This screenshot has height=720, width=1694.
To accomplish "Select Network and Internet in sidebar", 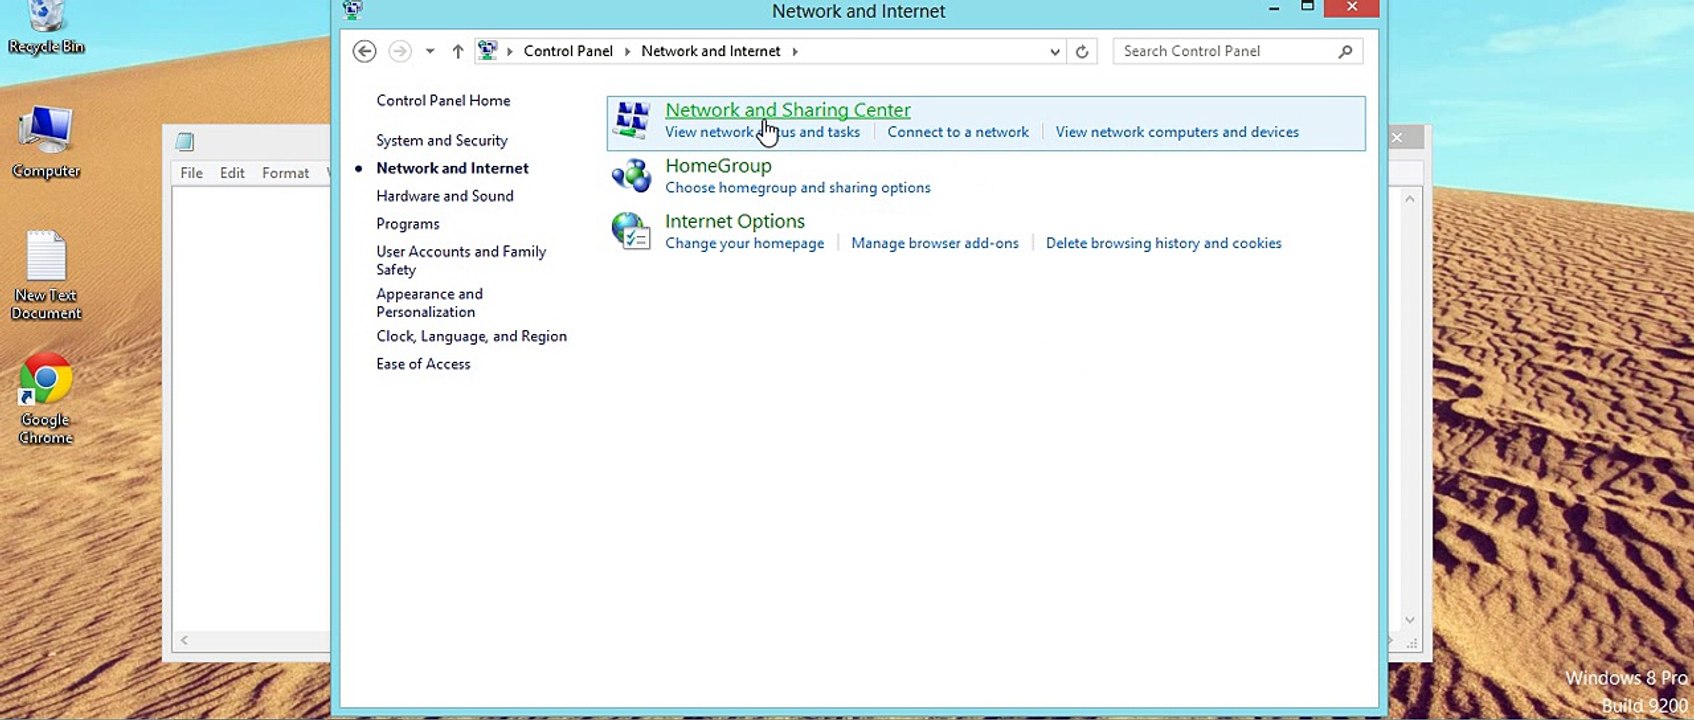I will point(452,168).
